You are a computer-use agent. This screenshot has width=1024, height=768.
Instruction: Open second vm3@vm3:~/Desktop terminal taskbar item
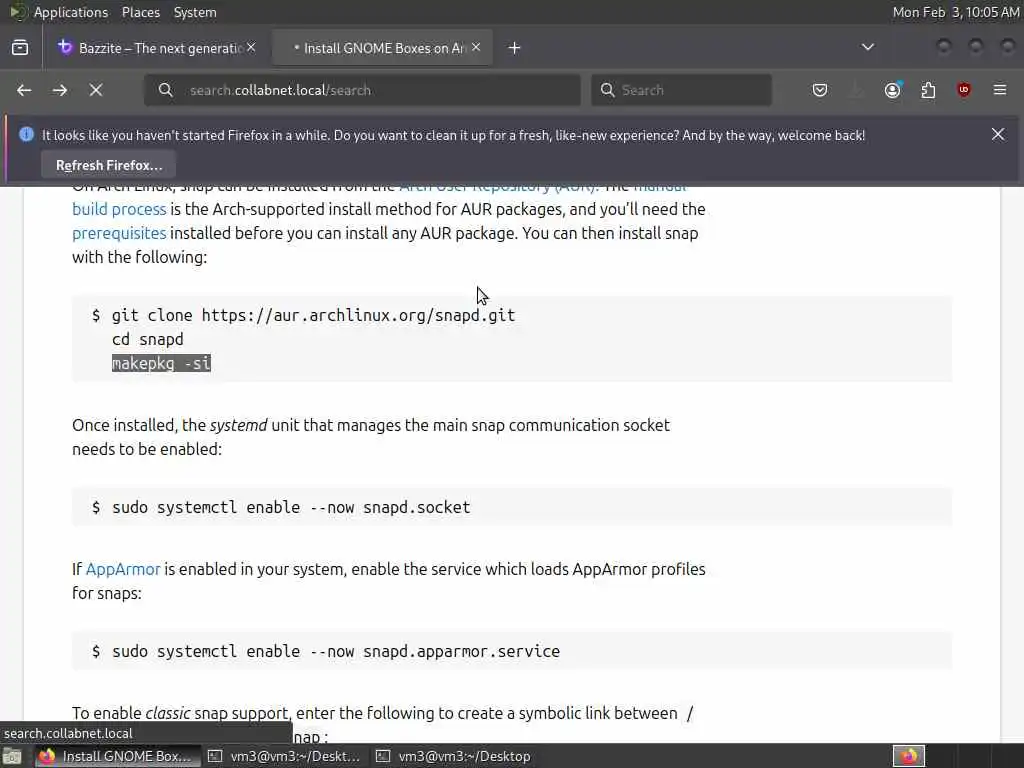[454, 756]
